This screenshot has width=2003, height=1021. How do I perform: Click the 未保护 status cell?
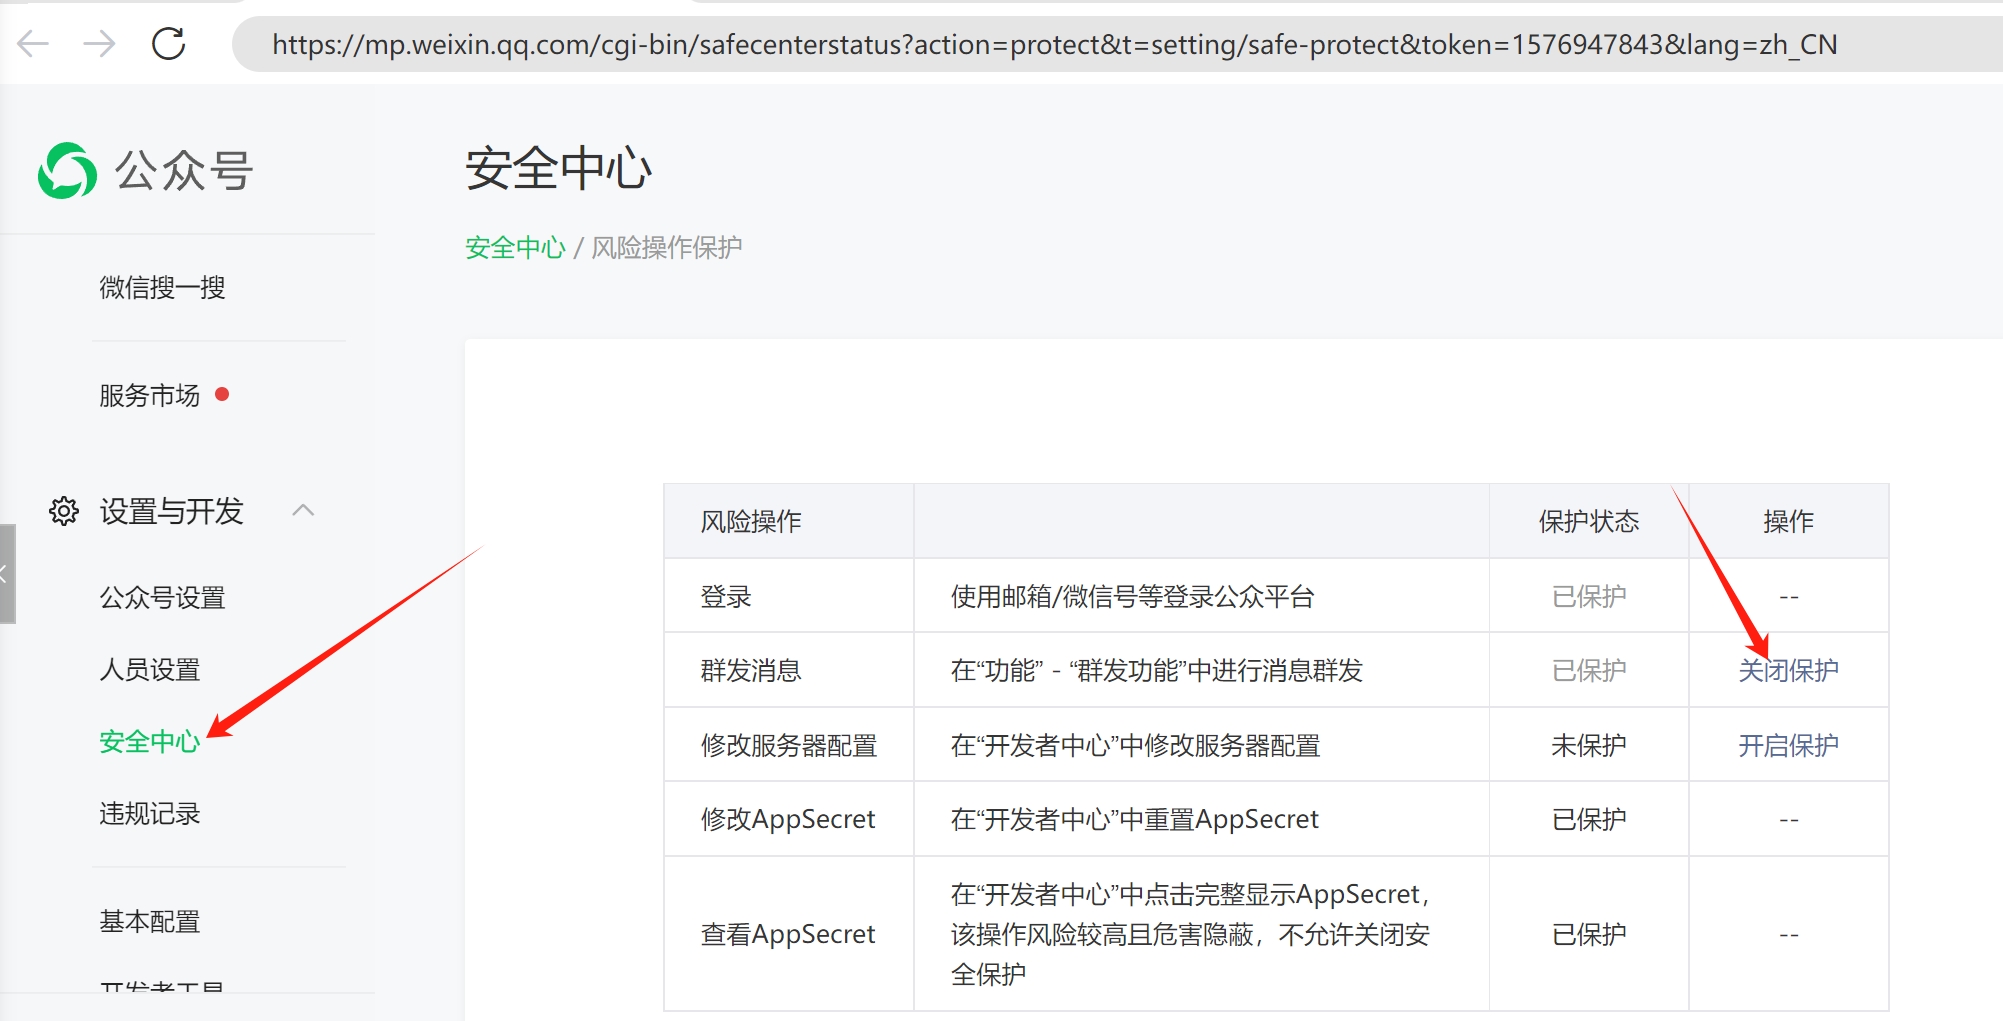tap(1588, 745)
